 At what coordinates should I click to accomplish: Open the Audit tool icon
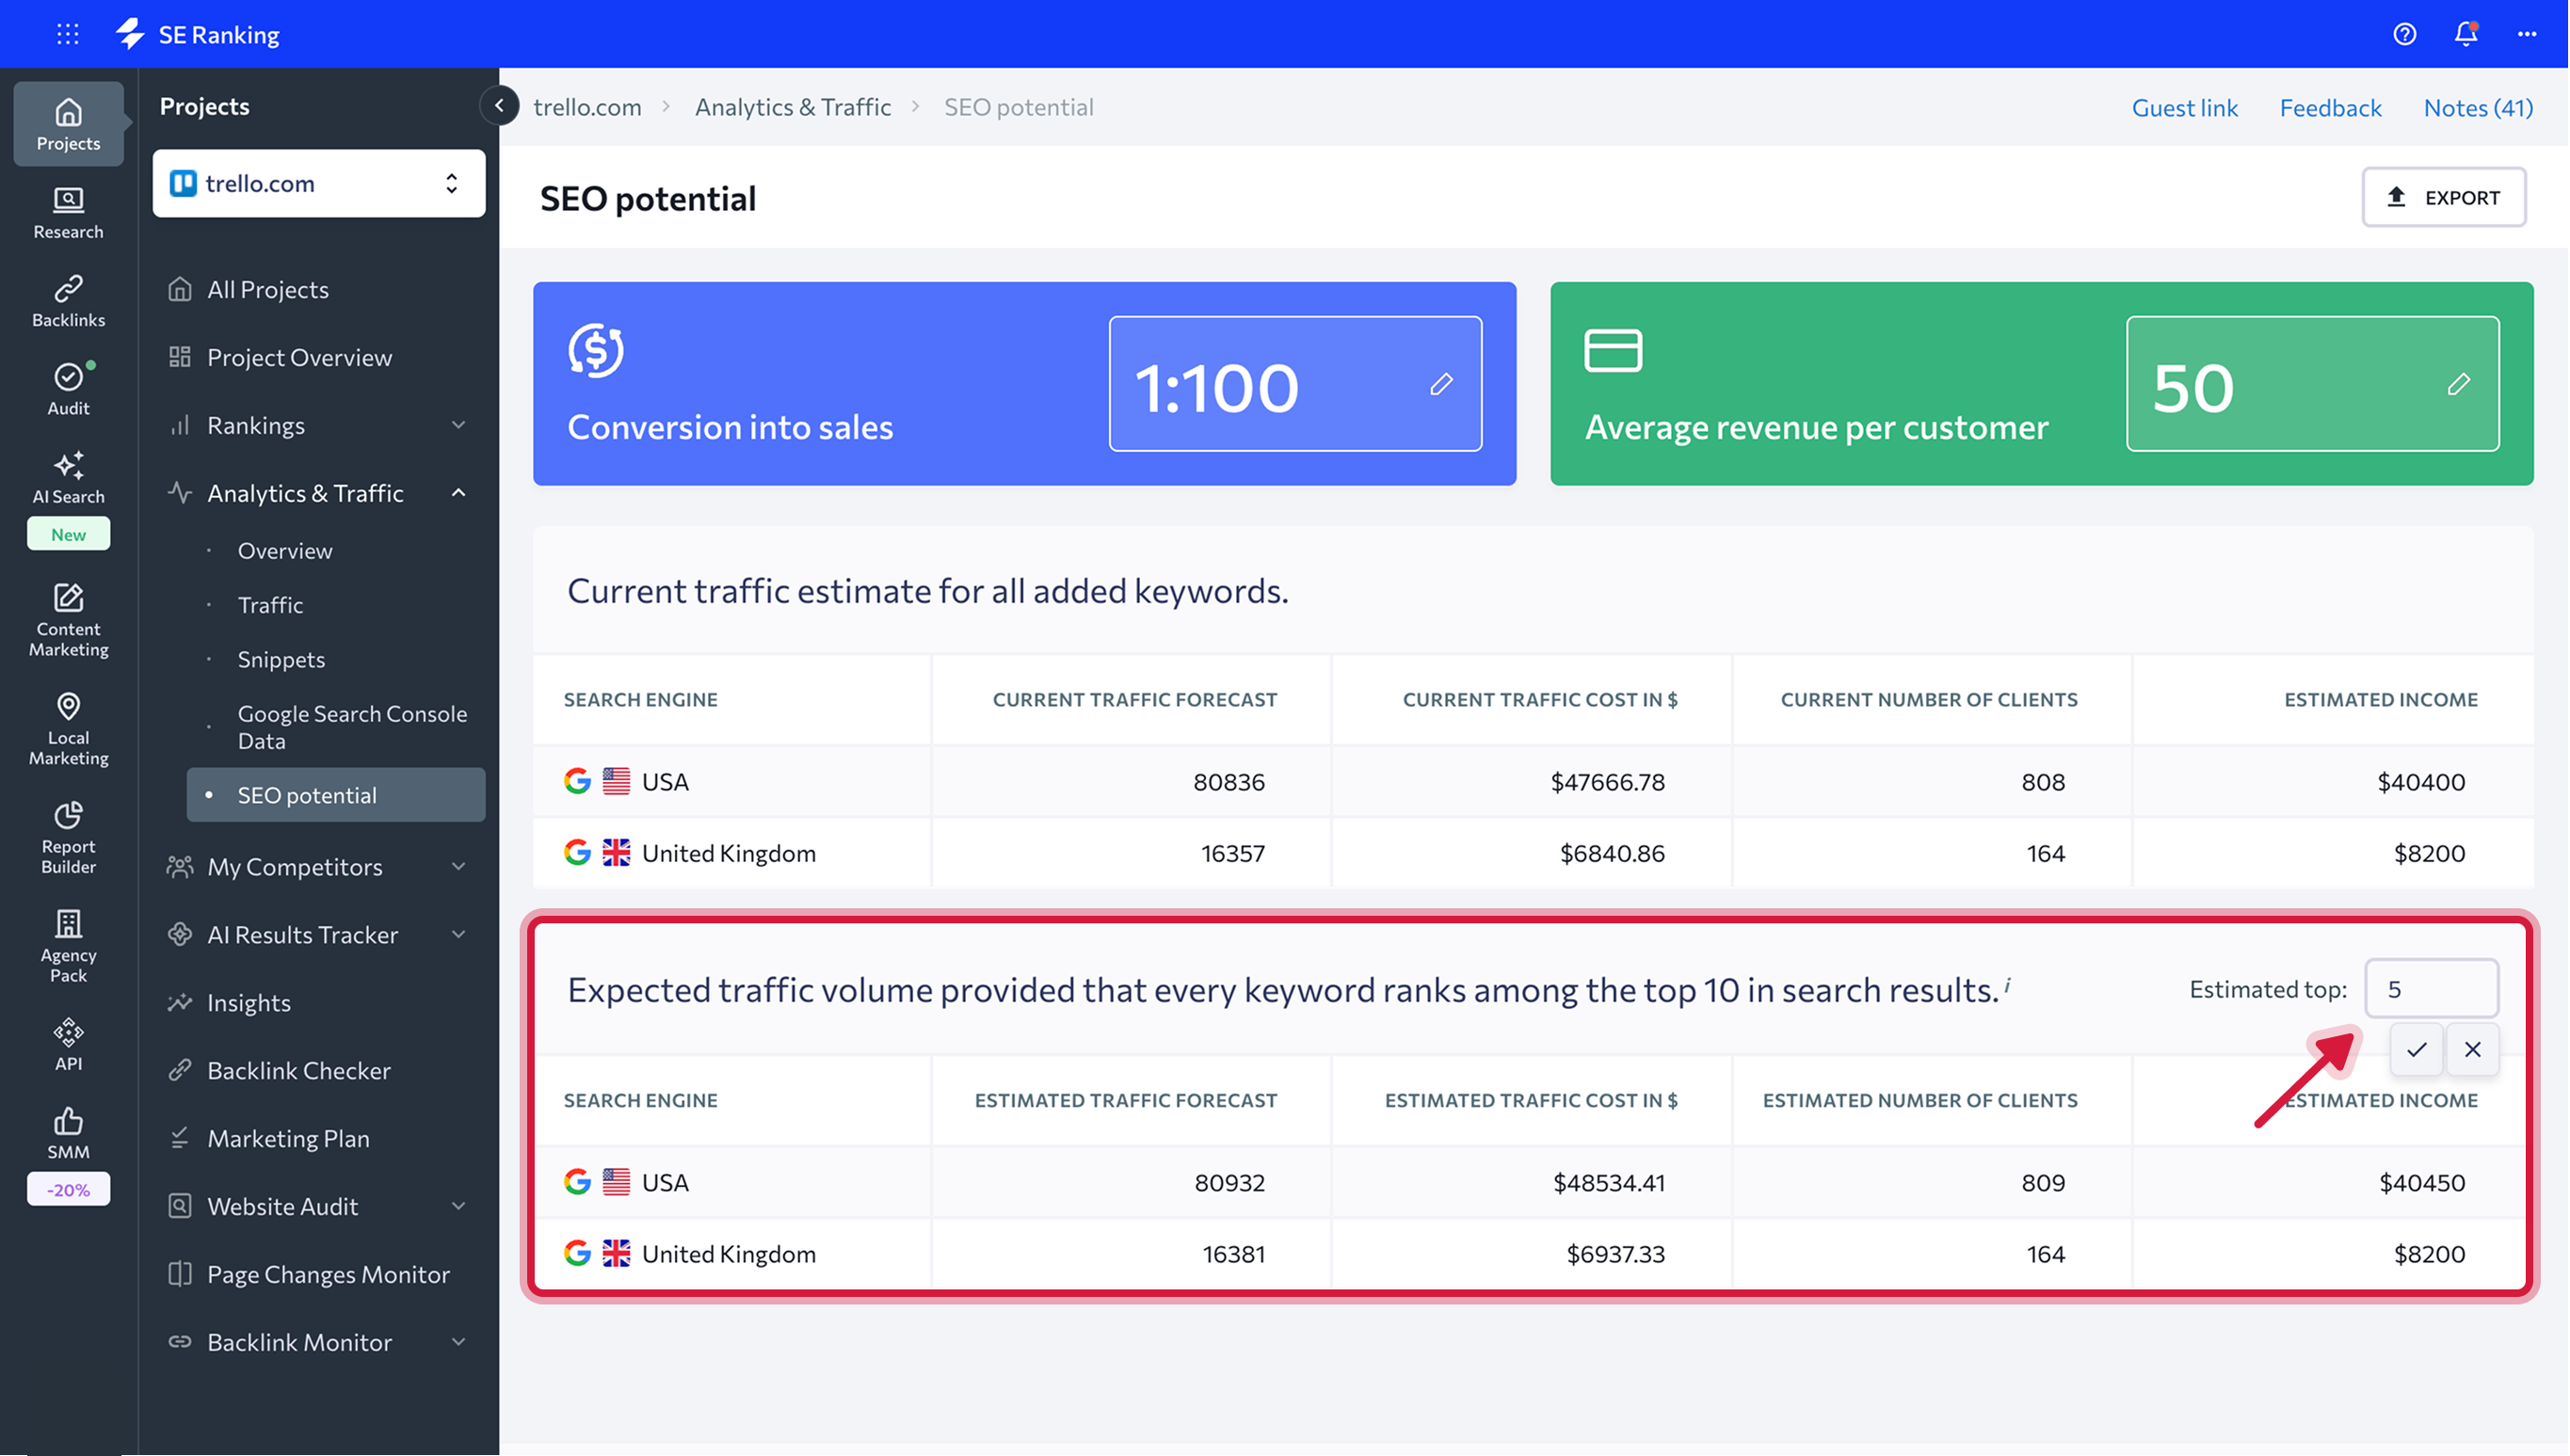pyautogui.click(x=68, y=388)
